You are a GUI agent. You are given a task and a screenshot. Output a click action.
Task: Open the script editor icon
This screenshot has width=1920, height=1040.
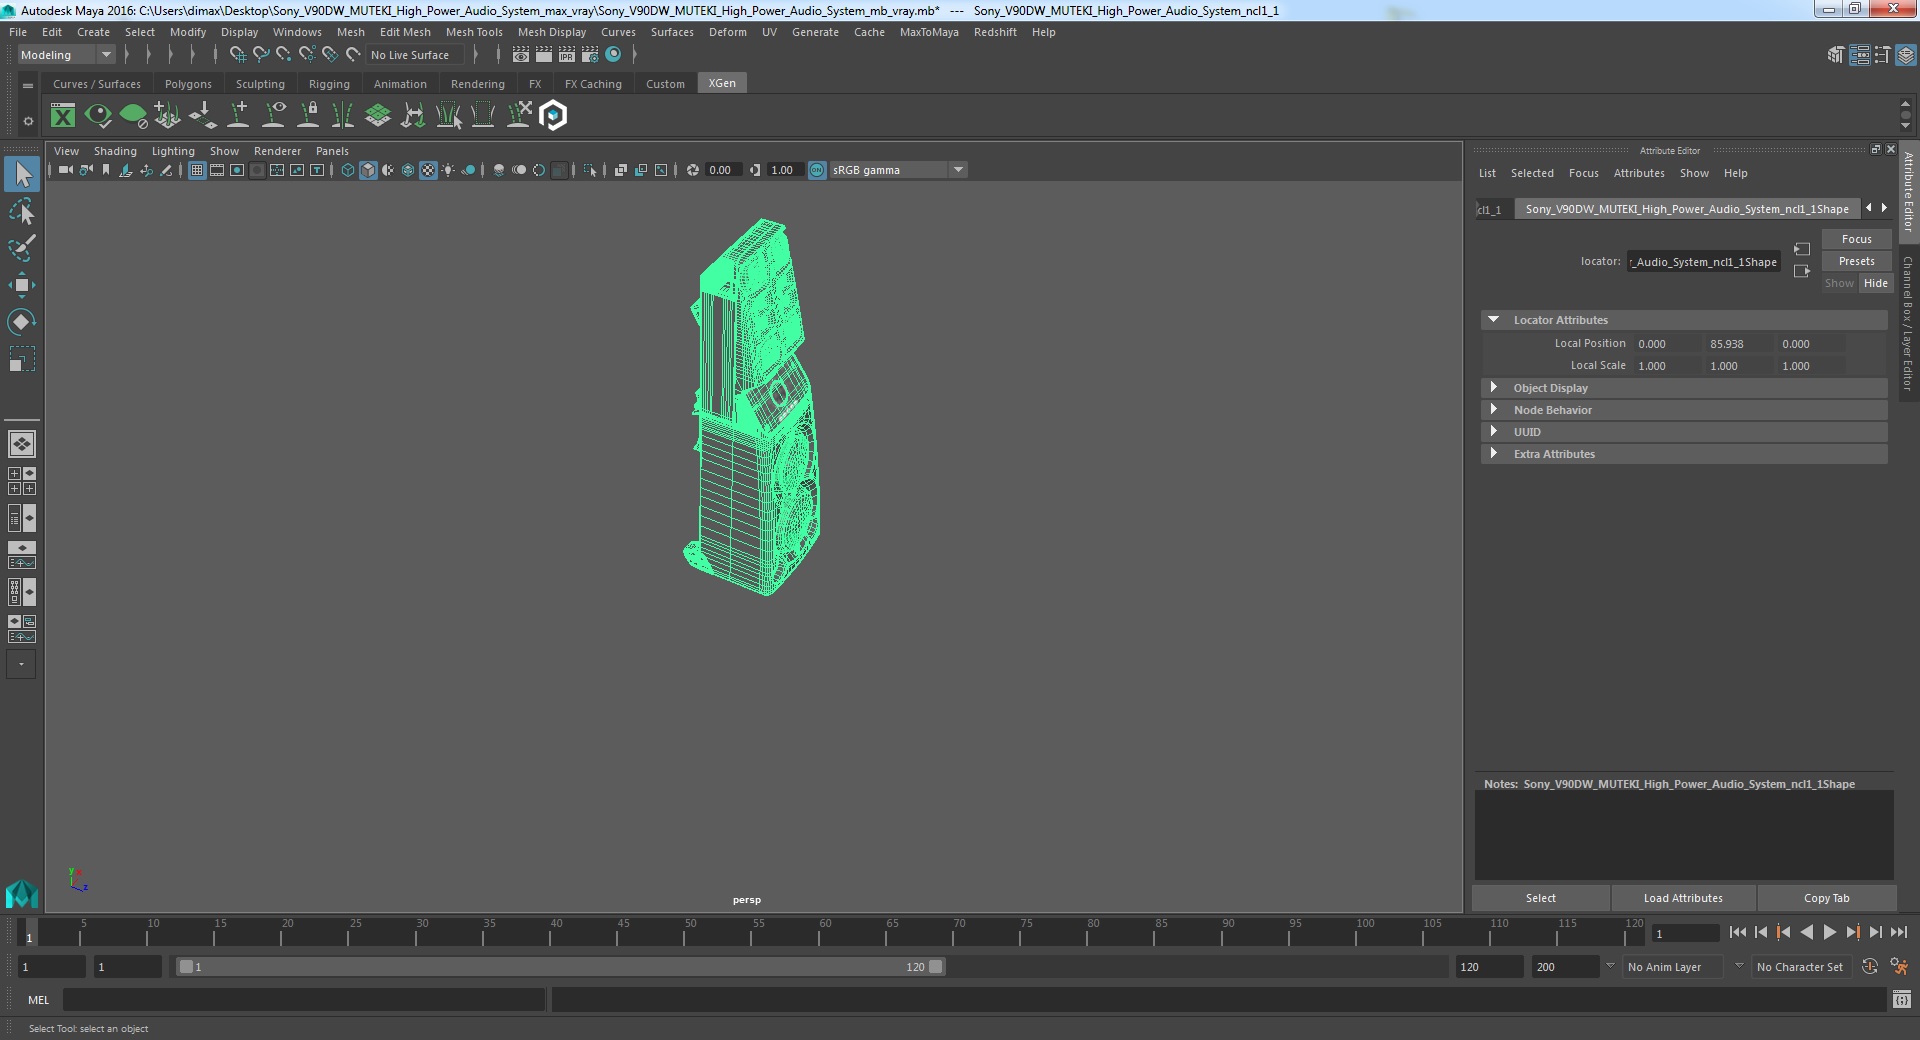point(1901,999)
